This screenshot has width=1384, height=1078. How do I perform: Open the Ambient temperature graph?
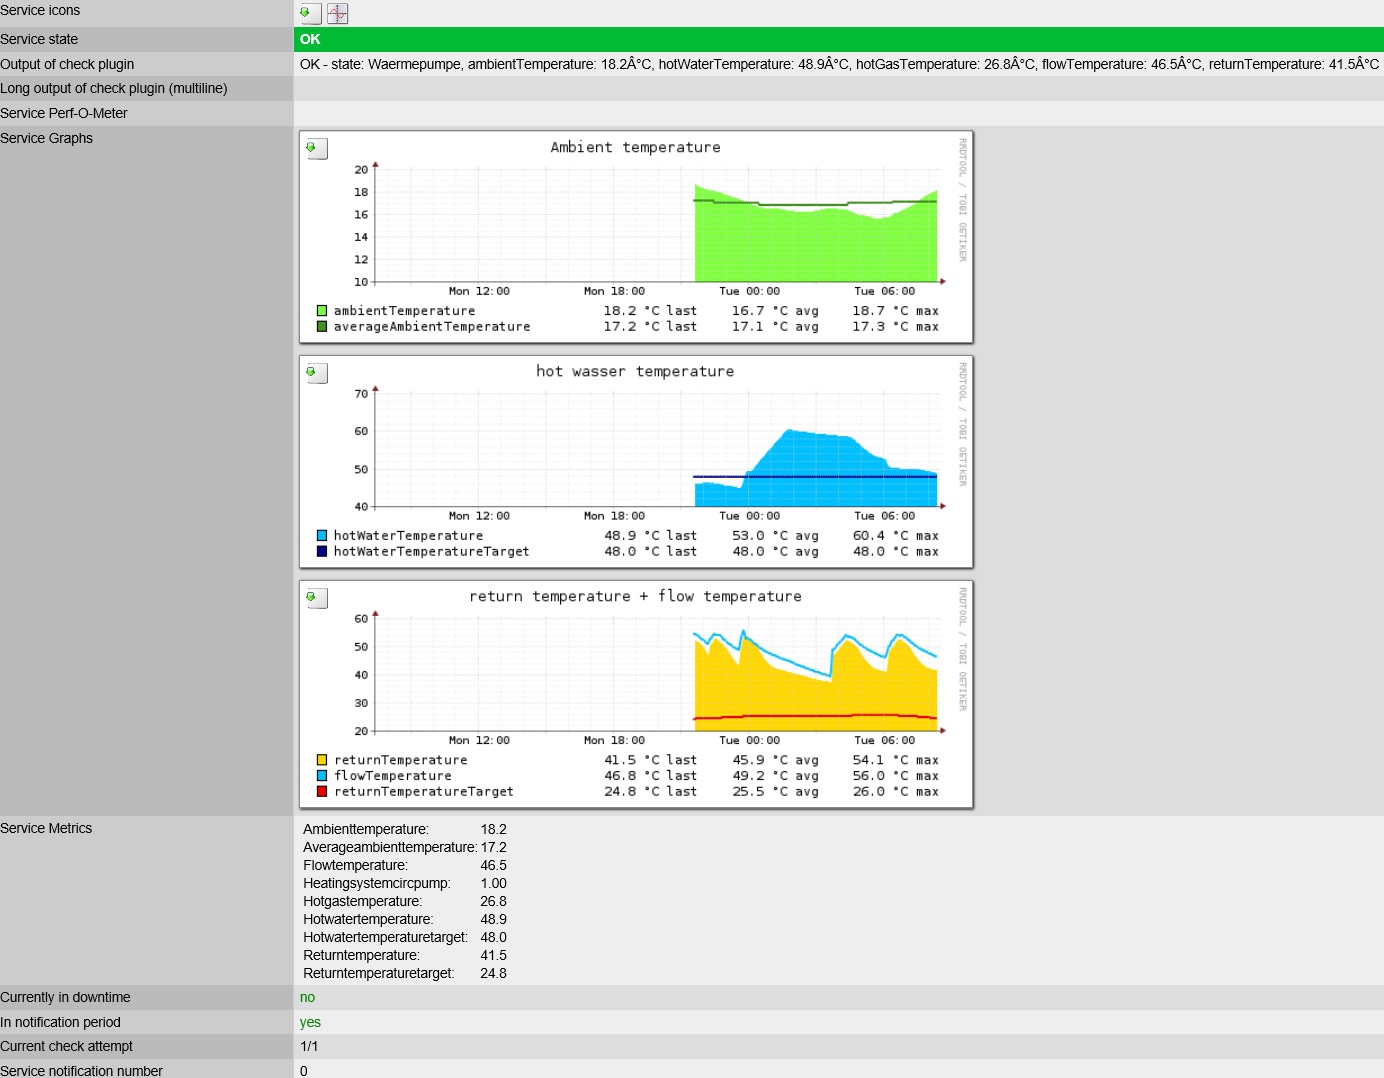(x=636, y=237)
